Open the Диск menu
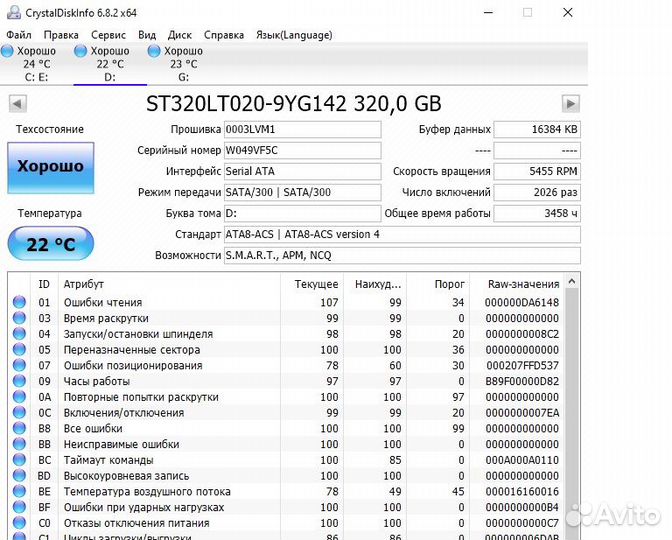Viewport: 672px width, 540px height. (180, 35)
